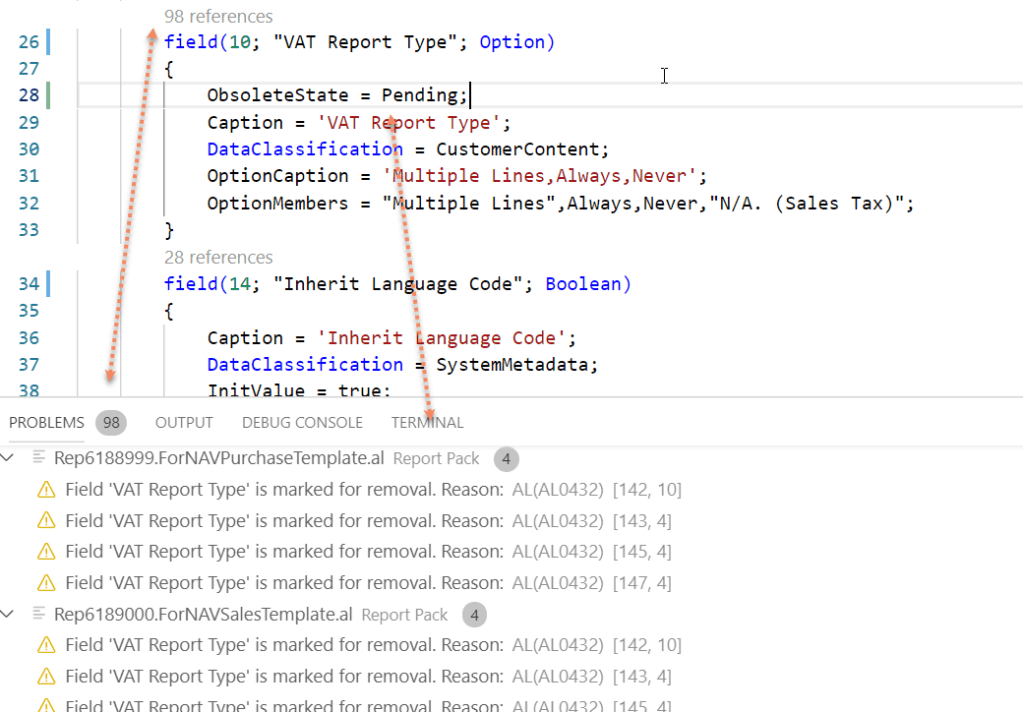
Task: Click warning icon of first PurchaseTemplate problem
Action: (46, 490)
